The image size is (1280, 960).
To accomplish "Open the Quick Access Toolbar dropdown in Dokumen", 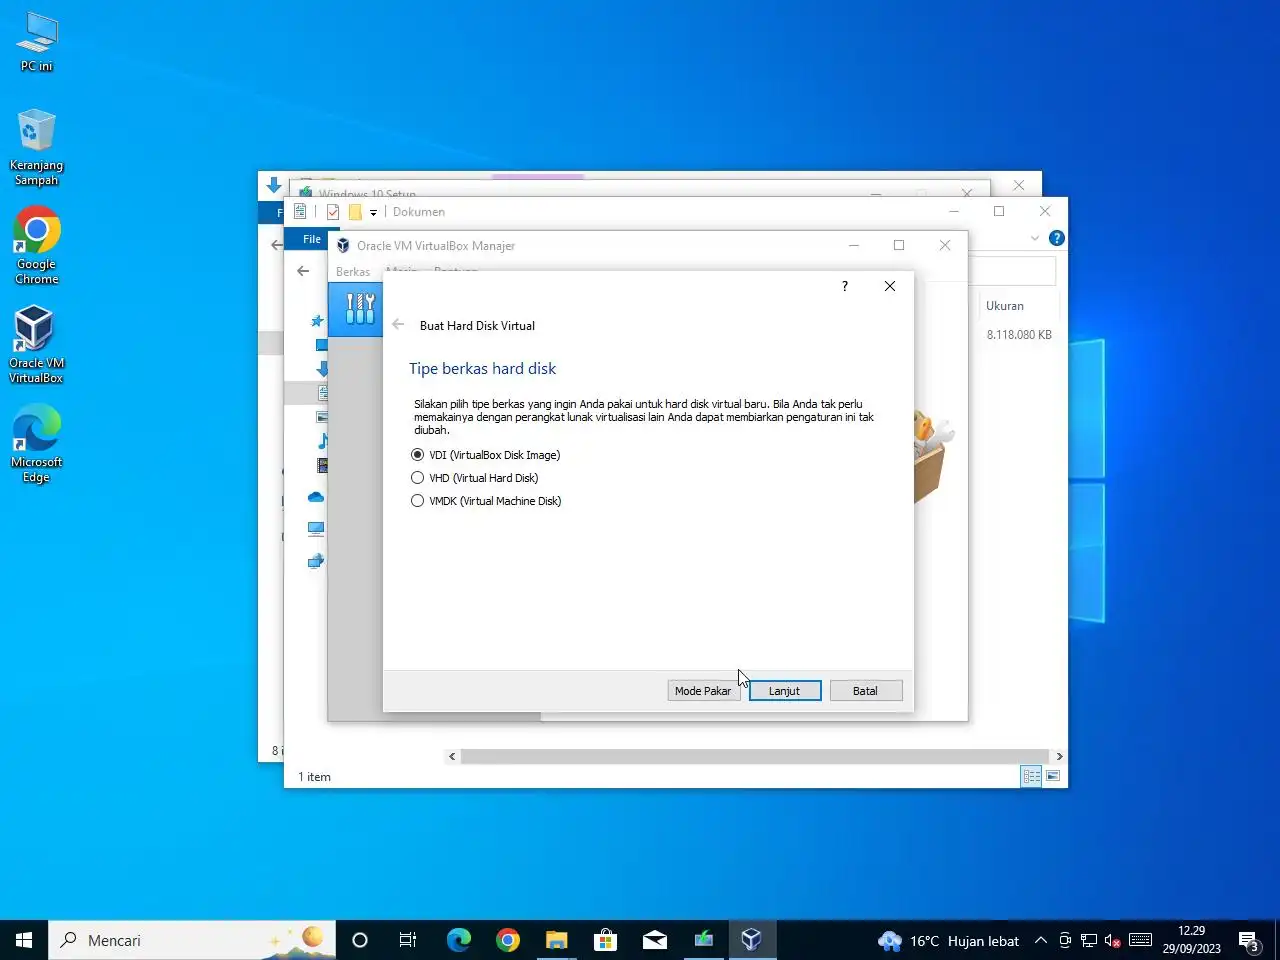I will pyautogui.click(x=373, y=212).
